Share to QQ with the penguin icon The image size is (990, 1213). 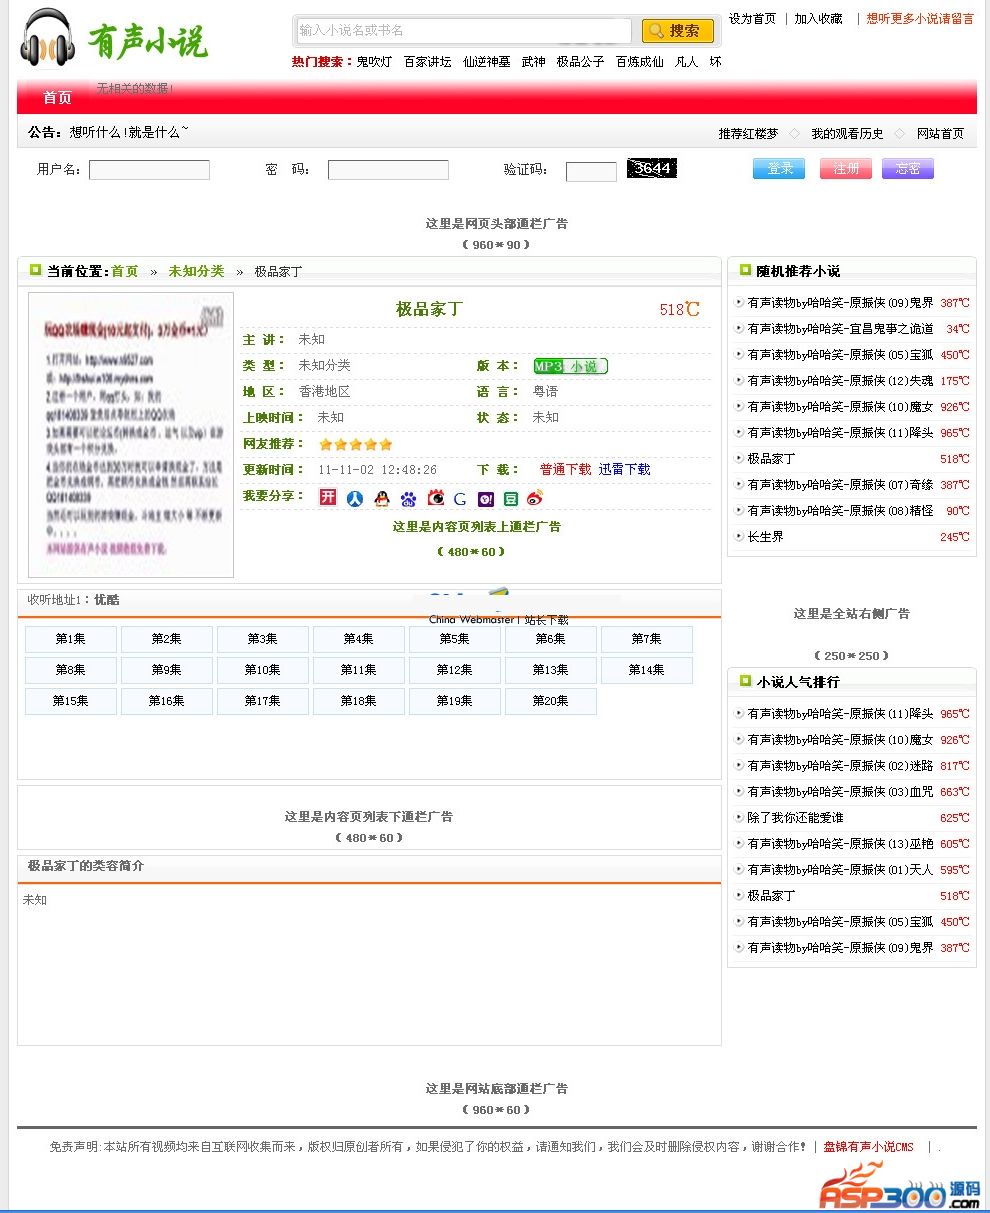tap(381, 499)
